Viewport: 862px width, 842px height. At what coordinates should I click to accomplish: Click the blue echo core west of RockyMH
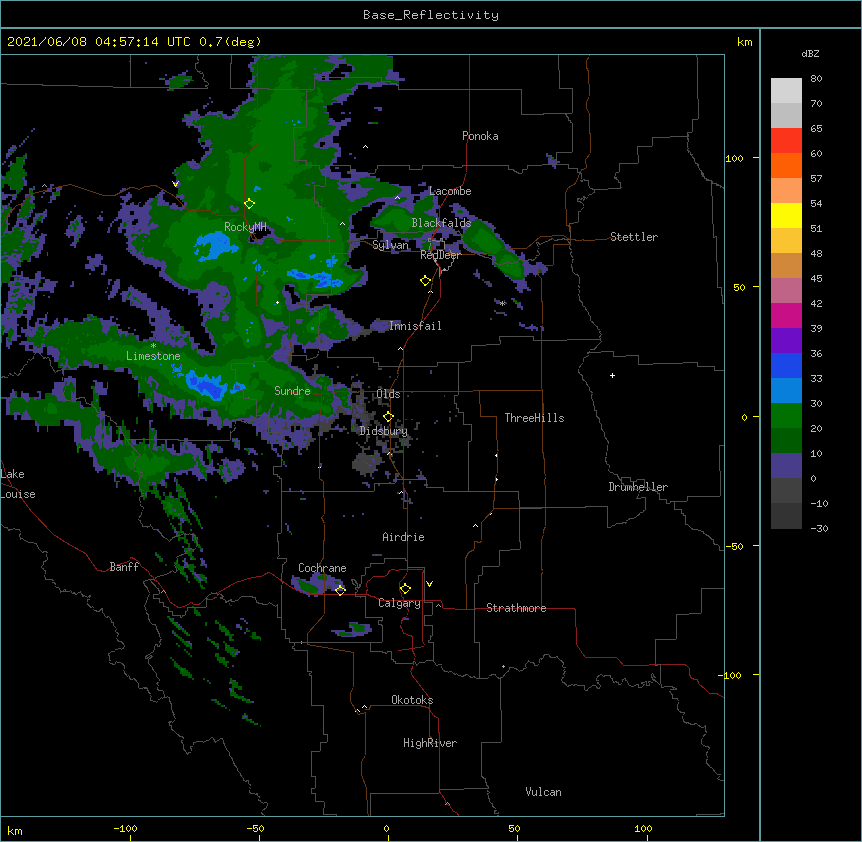pyautogui.click(x=216, y=246)
